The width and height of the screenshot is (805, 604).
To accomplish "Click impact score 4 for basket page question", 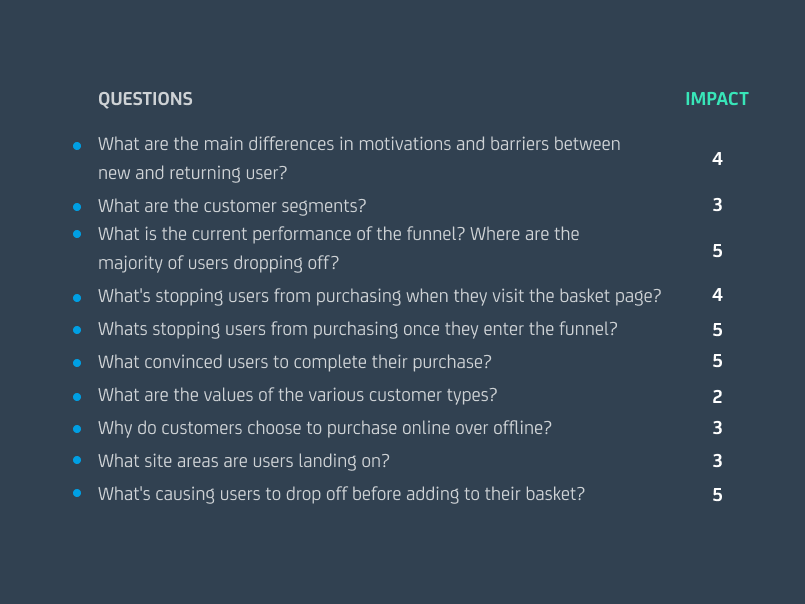I will 717,296.
